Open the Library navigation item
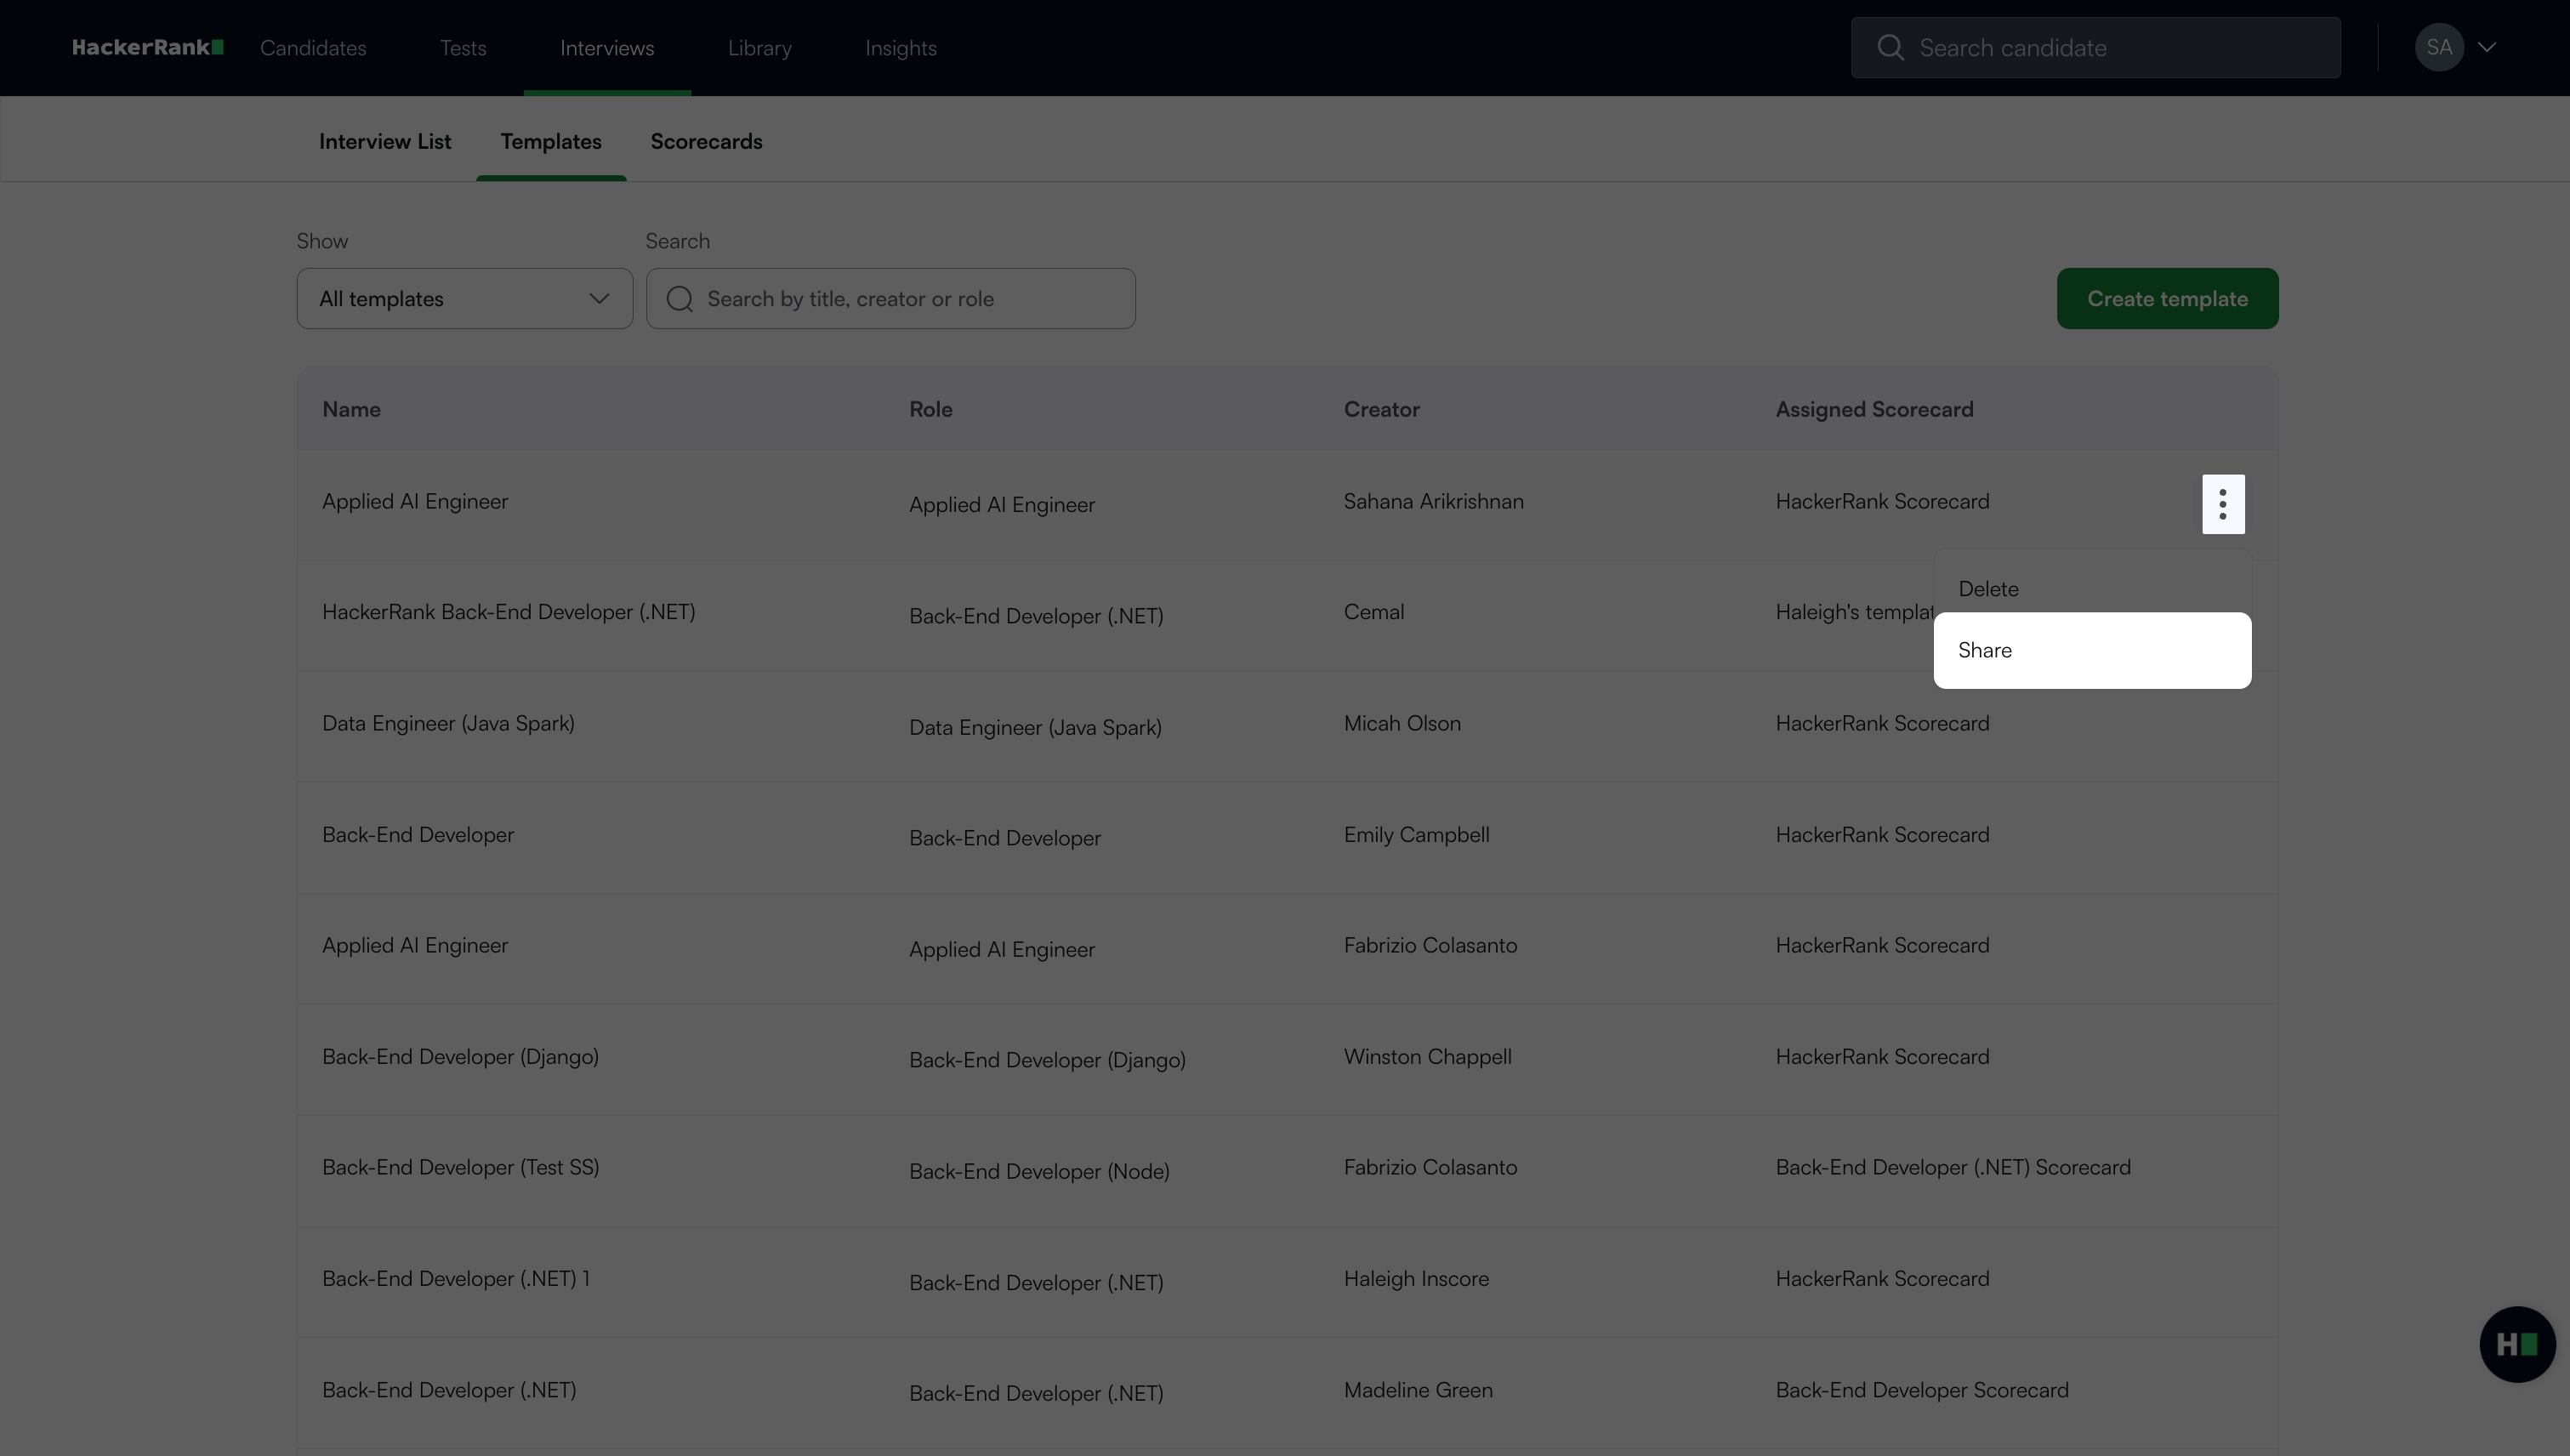Screen dimensions: 2570x1456 (x=759, y=48)
